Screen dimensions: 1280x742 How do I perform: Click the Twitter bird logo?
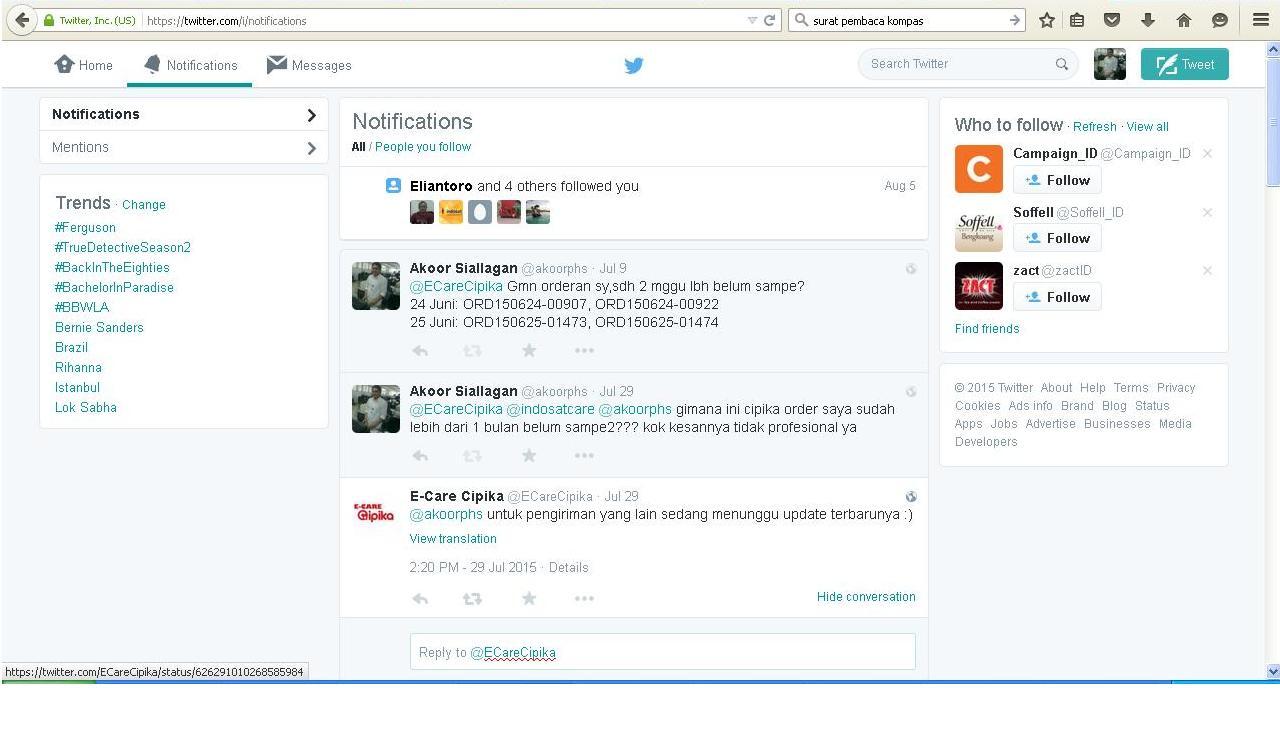634,65
